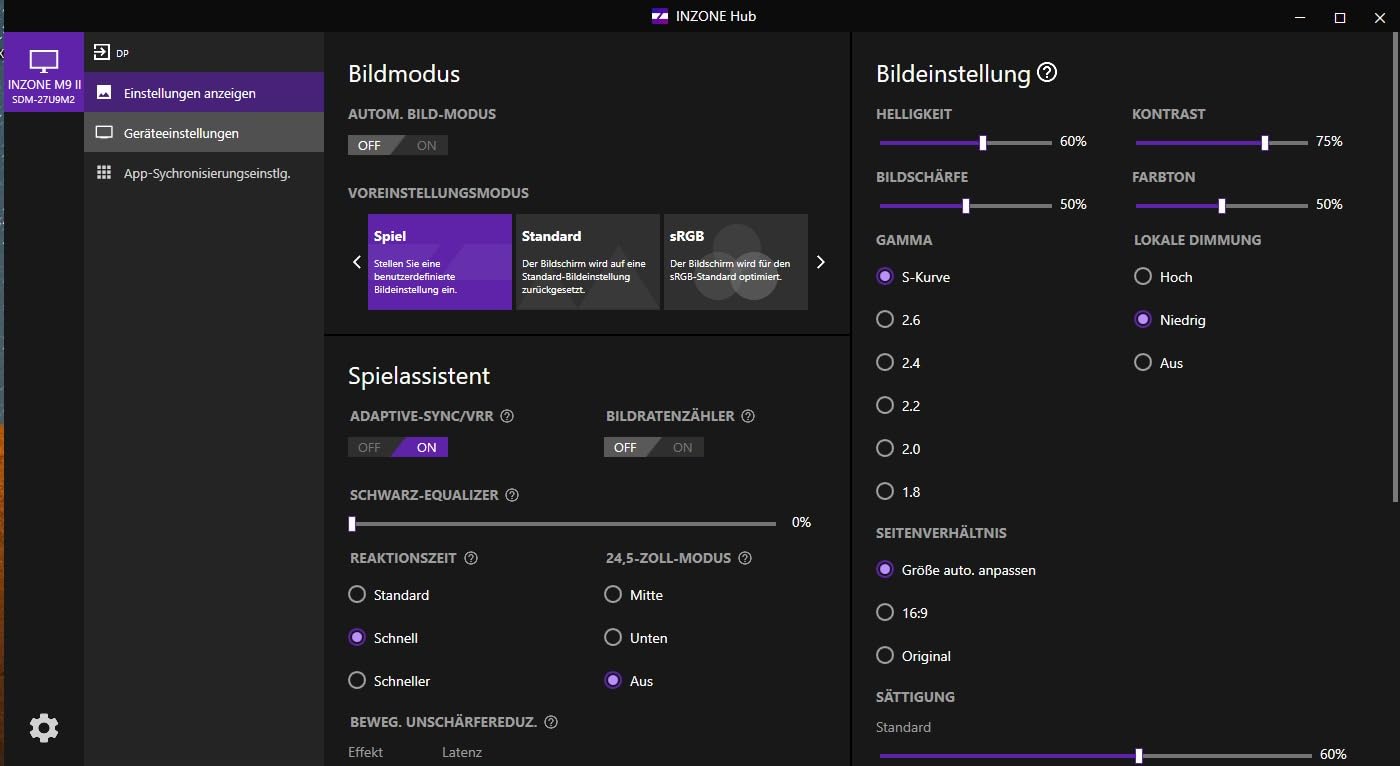Image resolution: width=1400 pixels, height=766 pixels.
Task: Open the Bildeinstellung help question mark
Action: coord(1047,72)
